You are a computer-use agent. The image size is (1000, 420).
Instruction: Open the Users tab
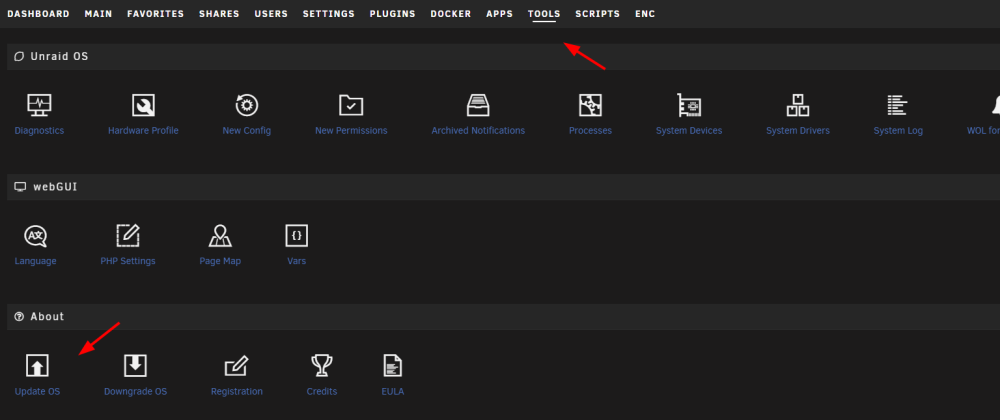tap(271, 14)
